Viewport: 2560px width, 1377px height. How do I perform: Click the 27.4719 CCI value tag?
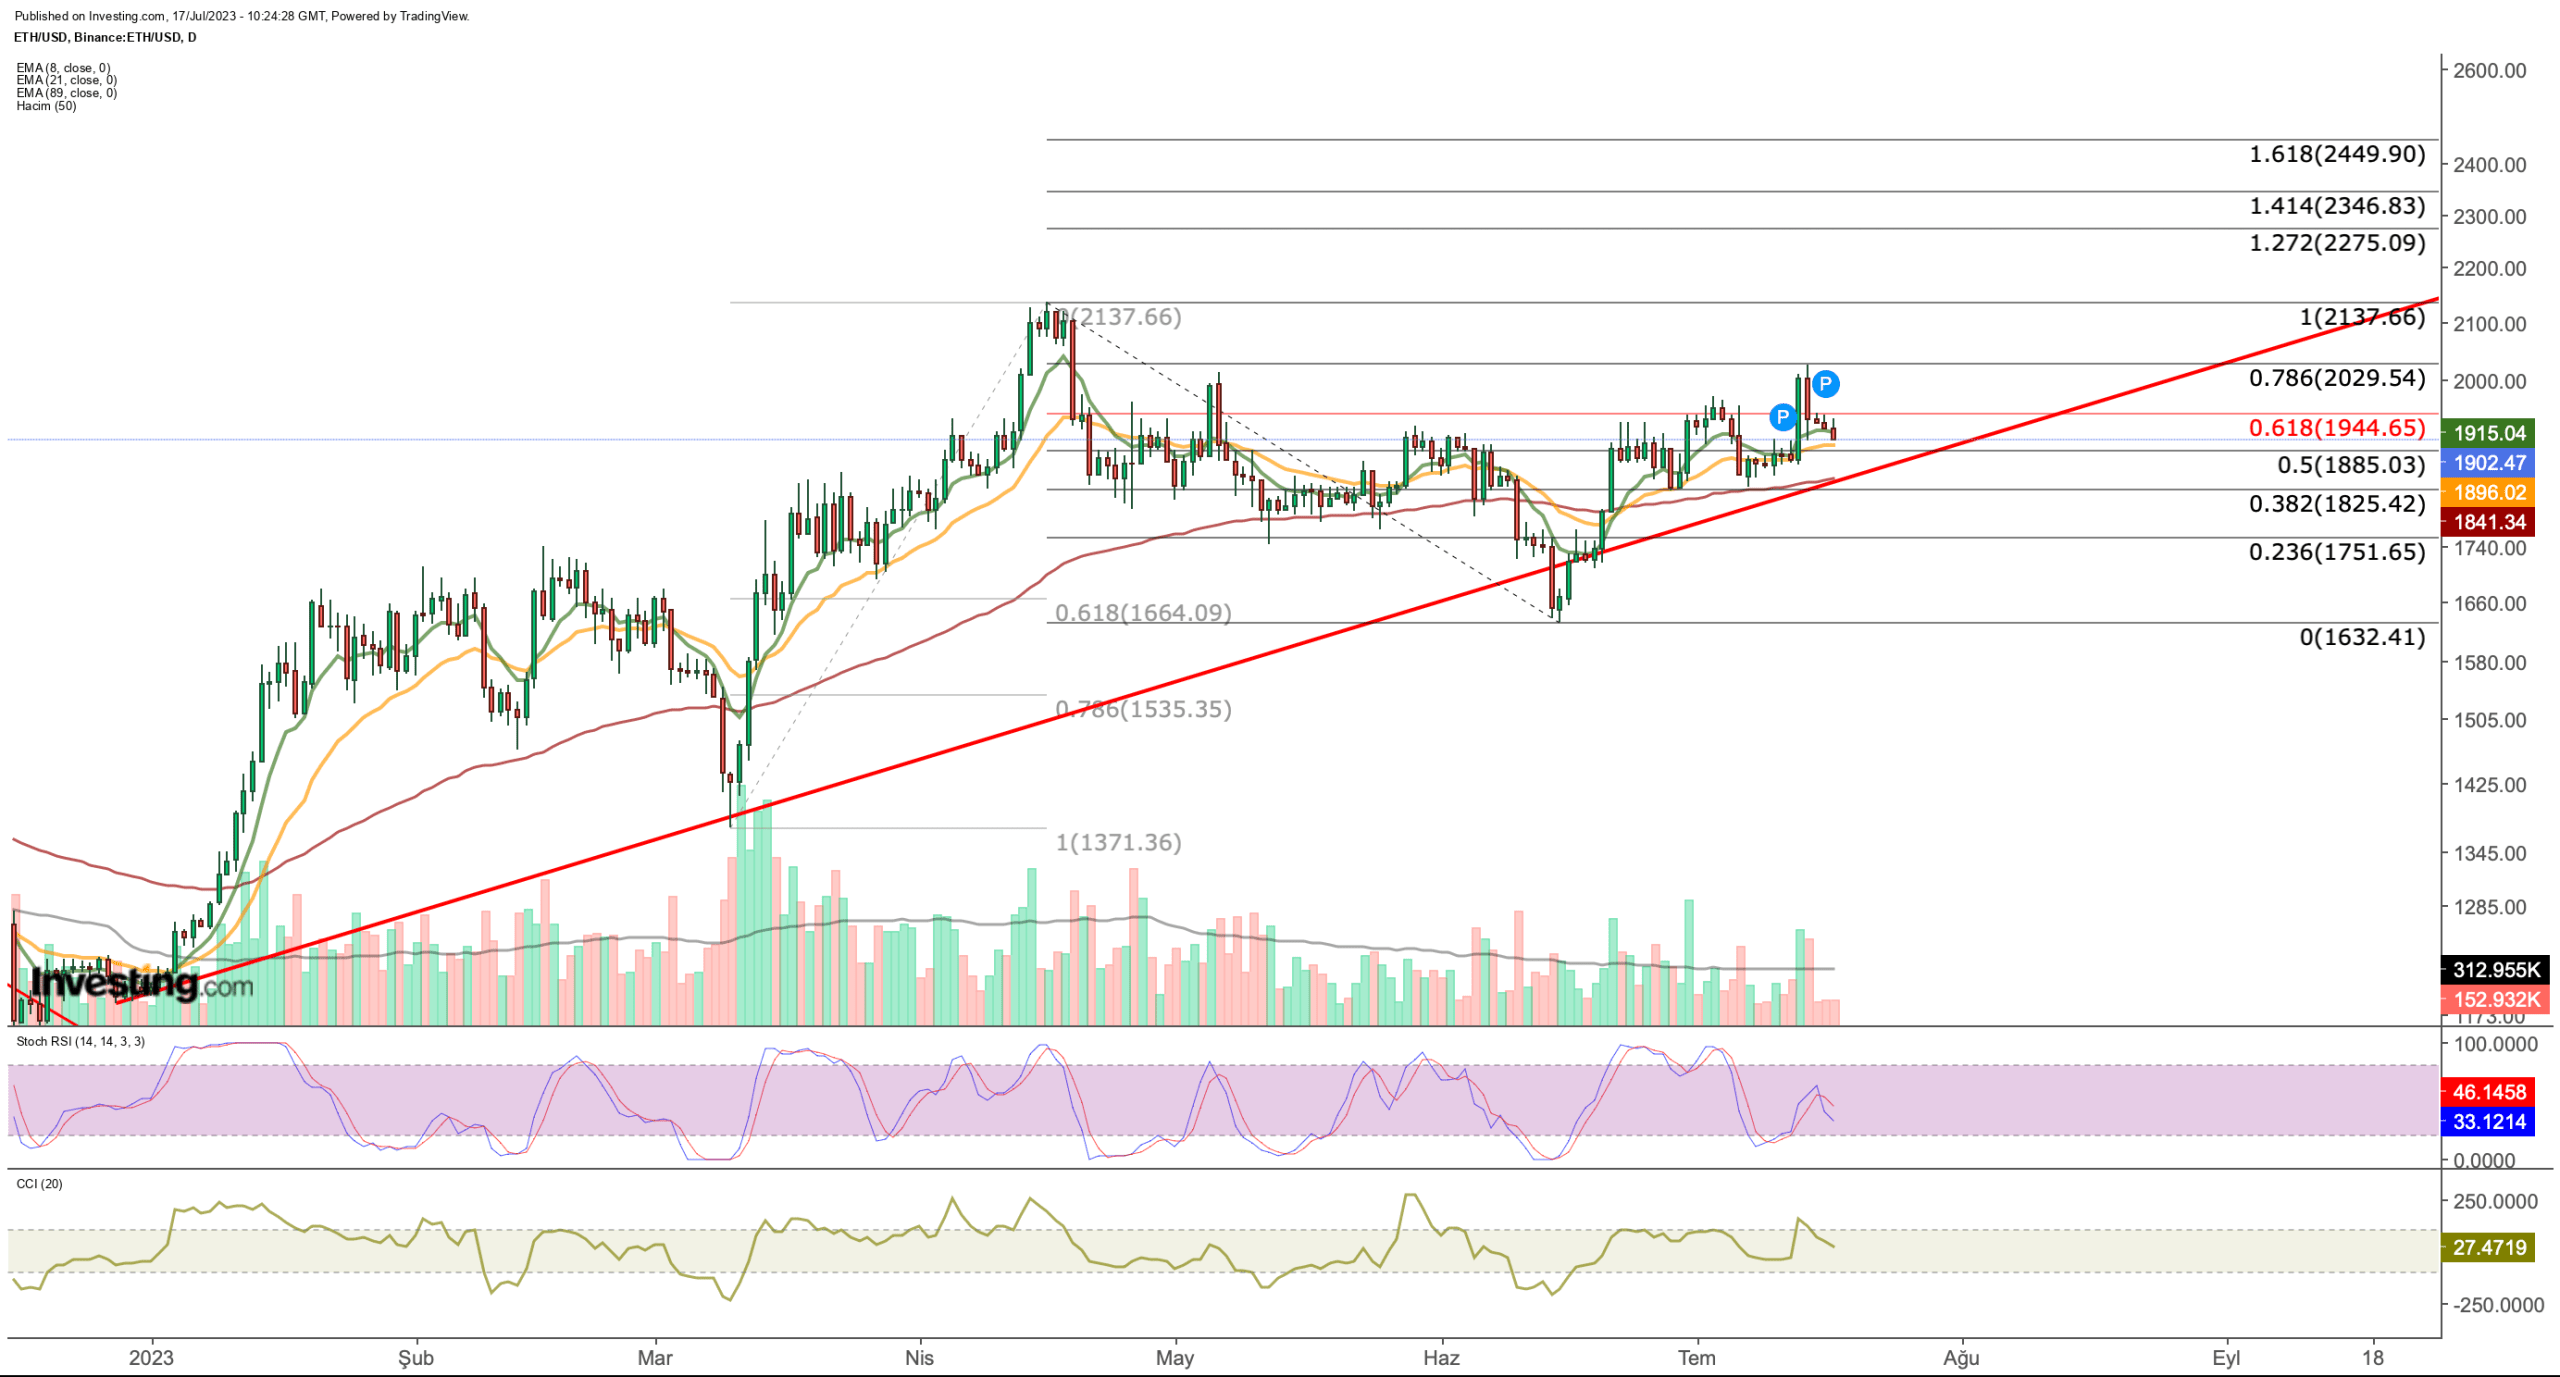click(x=2488, y=1248)
